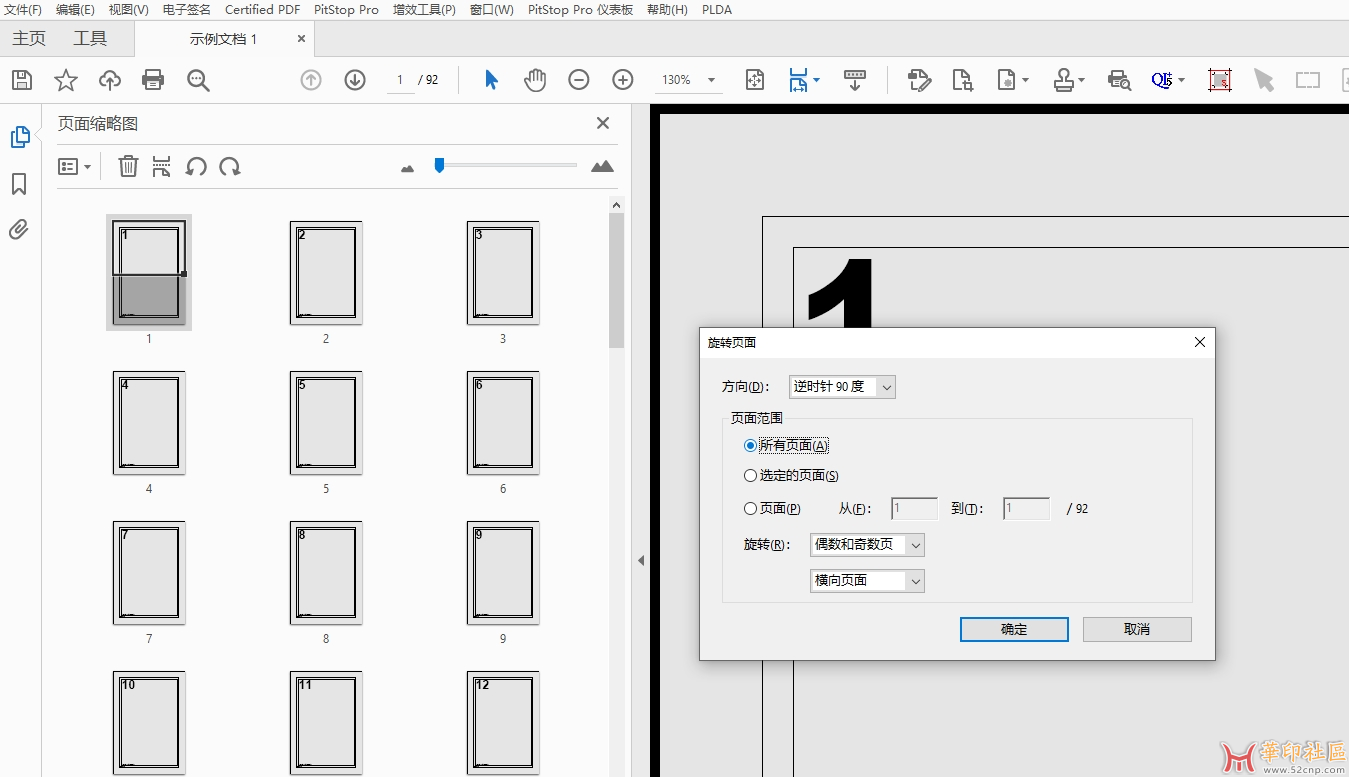Click the Save file icon
1349x777 pixels.
pyautogui.click(x=22, y=80)
